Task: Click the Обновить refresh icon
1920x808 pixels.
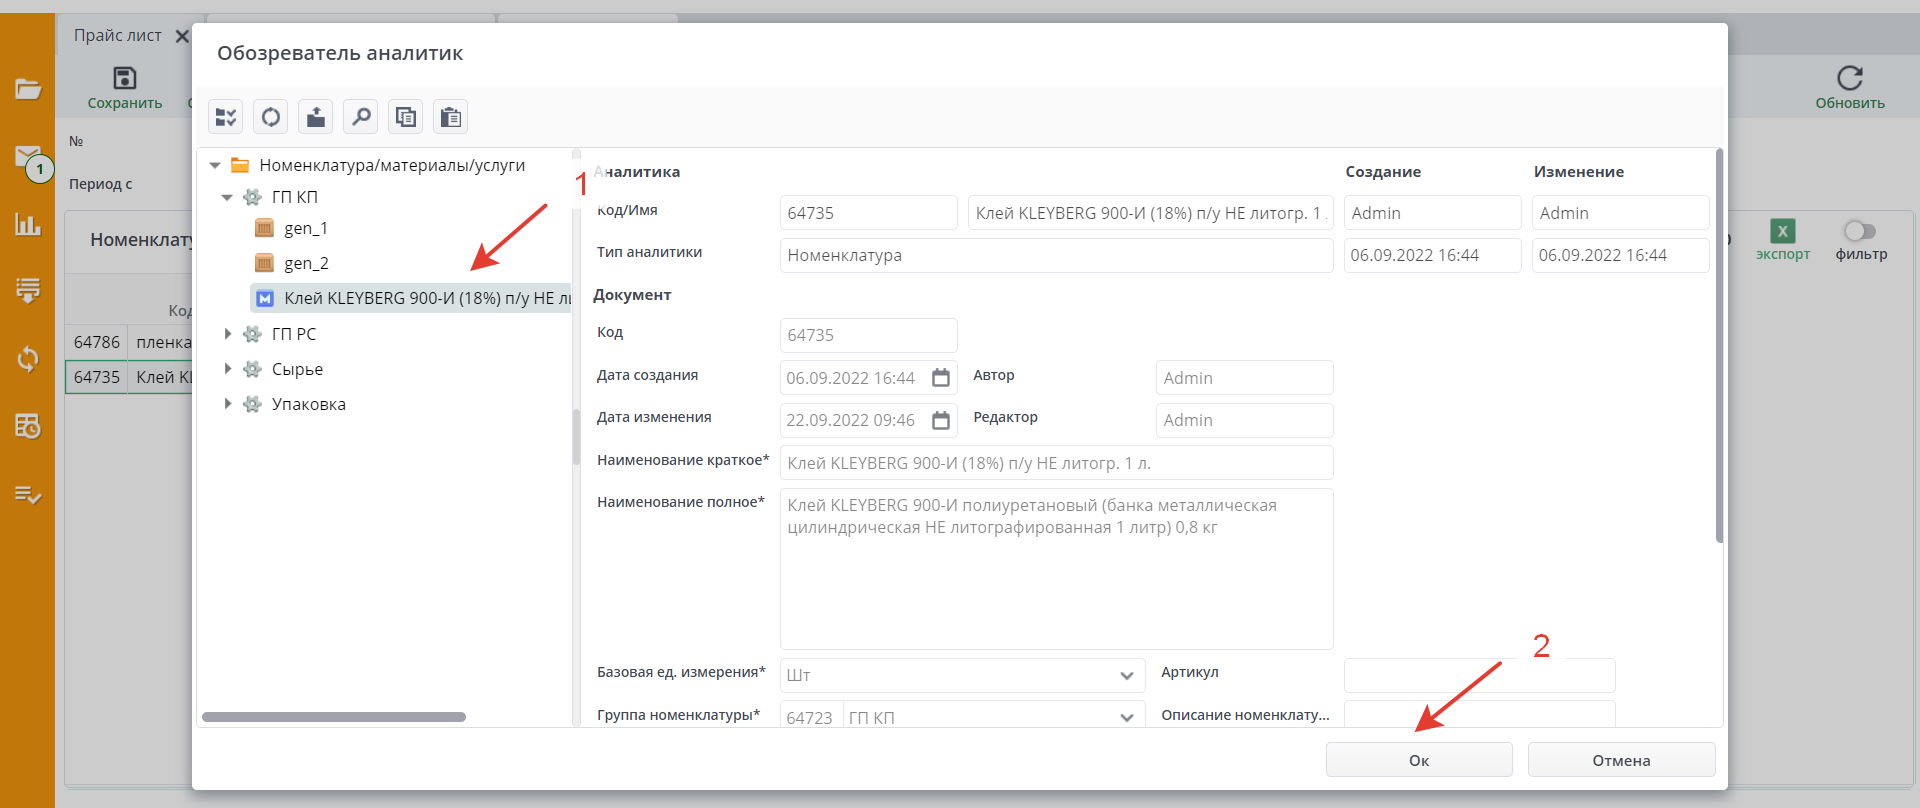Action: [x=1850, y=78]
